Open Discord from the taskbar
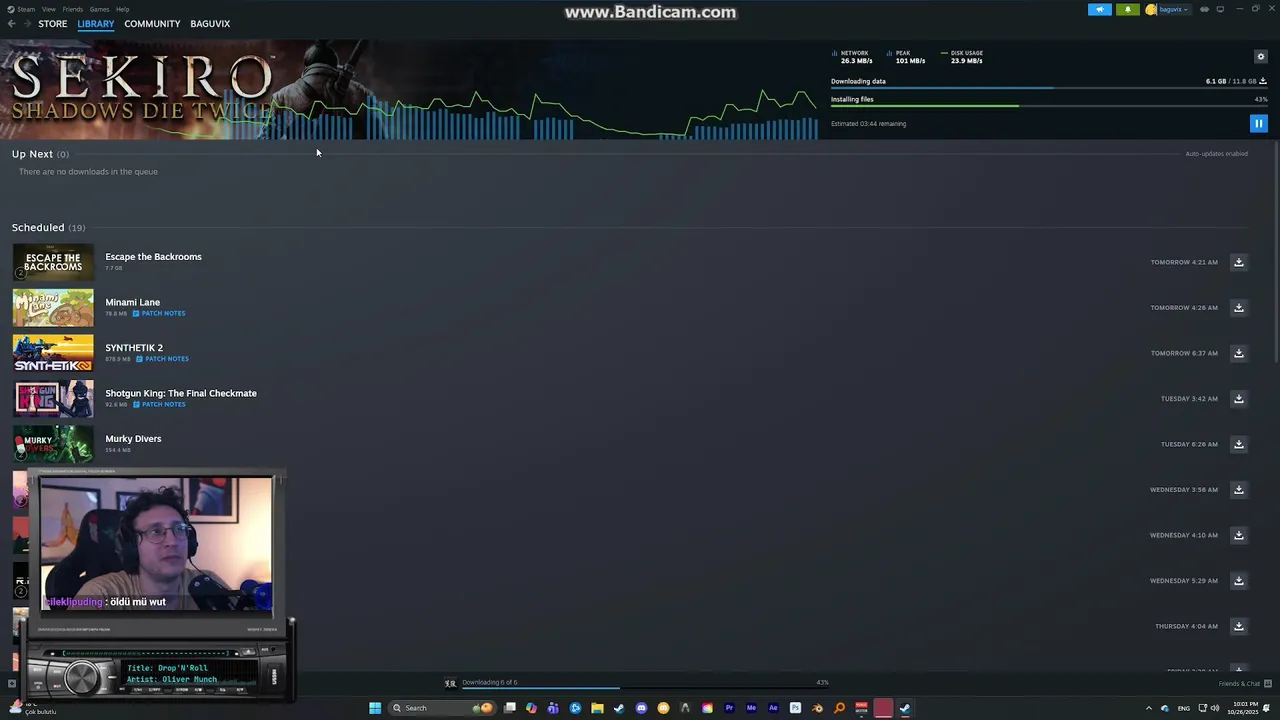 [641, 708]
